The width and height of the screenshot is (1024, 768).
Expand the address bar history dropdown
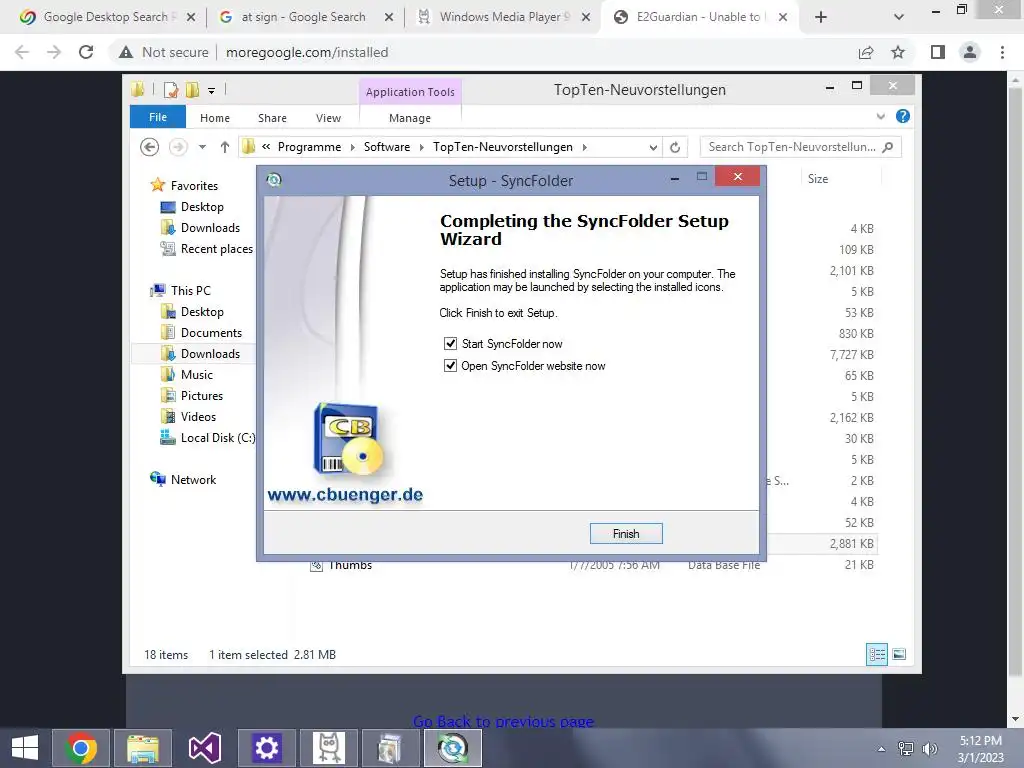[x=652, y=148]
